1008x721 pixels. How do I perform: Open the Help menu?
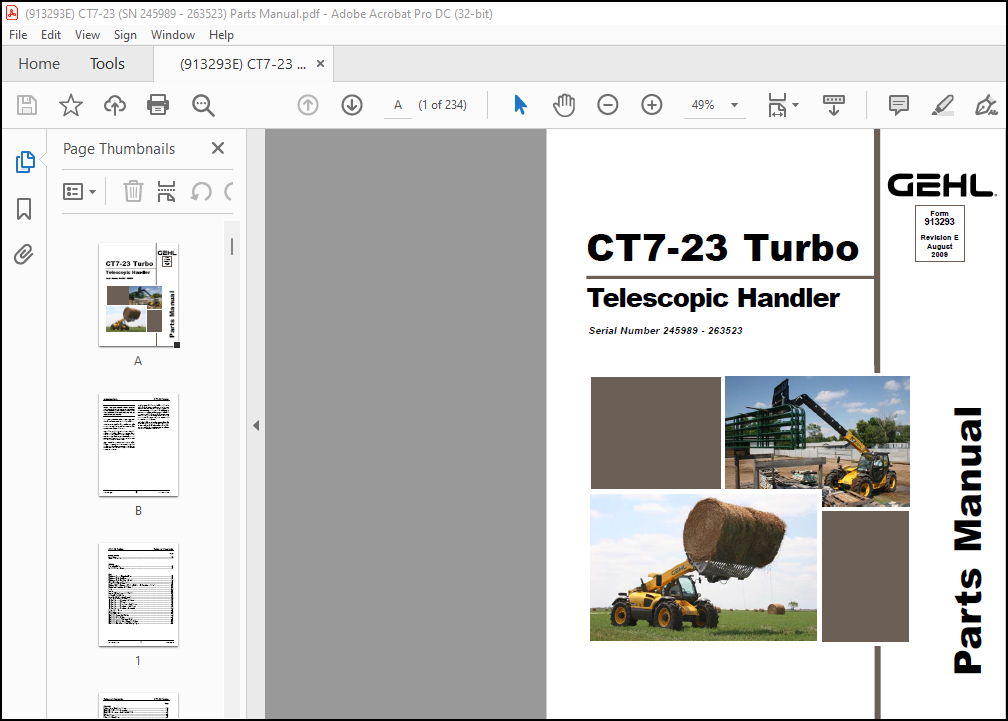click(221, 35)
